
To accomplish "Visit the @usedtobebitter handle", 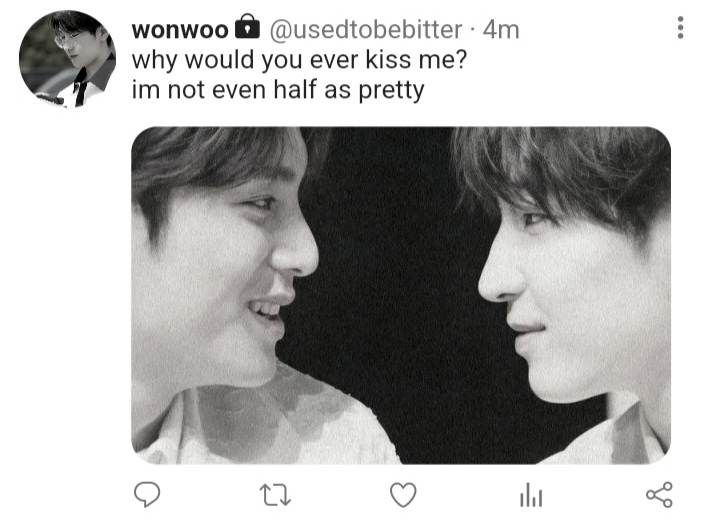I will 365,30.
